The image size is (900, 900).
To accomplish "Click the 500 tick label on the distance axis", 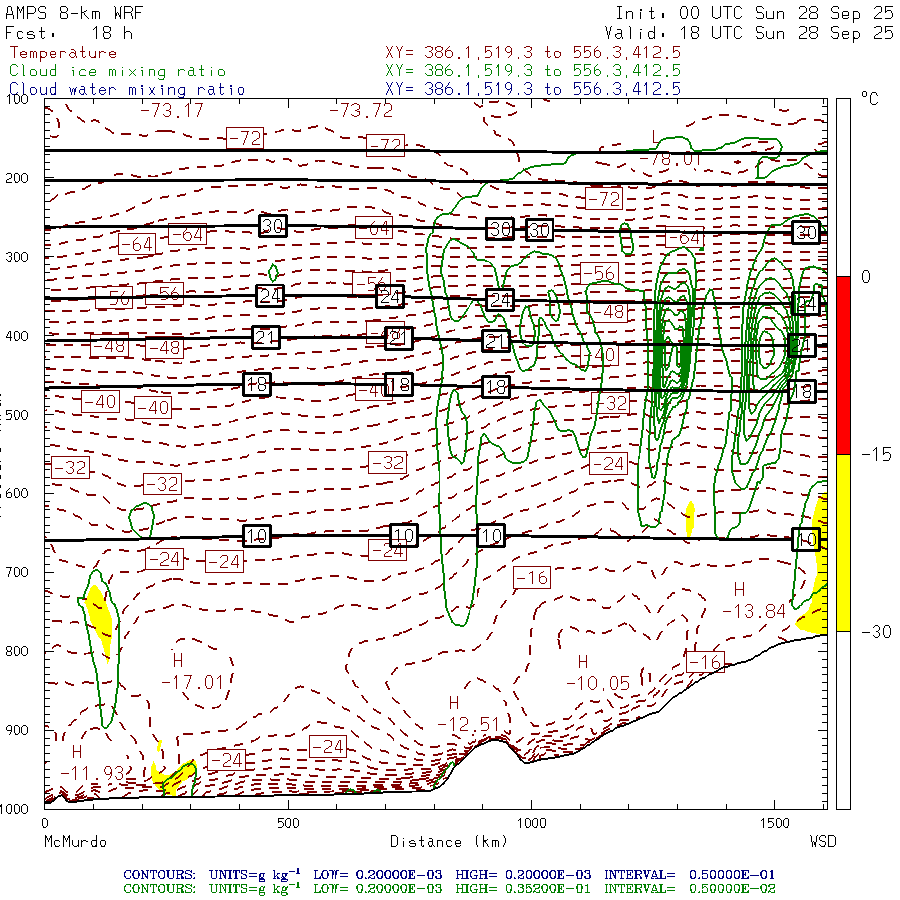I will (x=288, y=823).
